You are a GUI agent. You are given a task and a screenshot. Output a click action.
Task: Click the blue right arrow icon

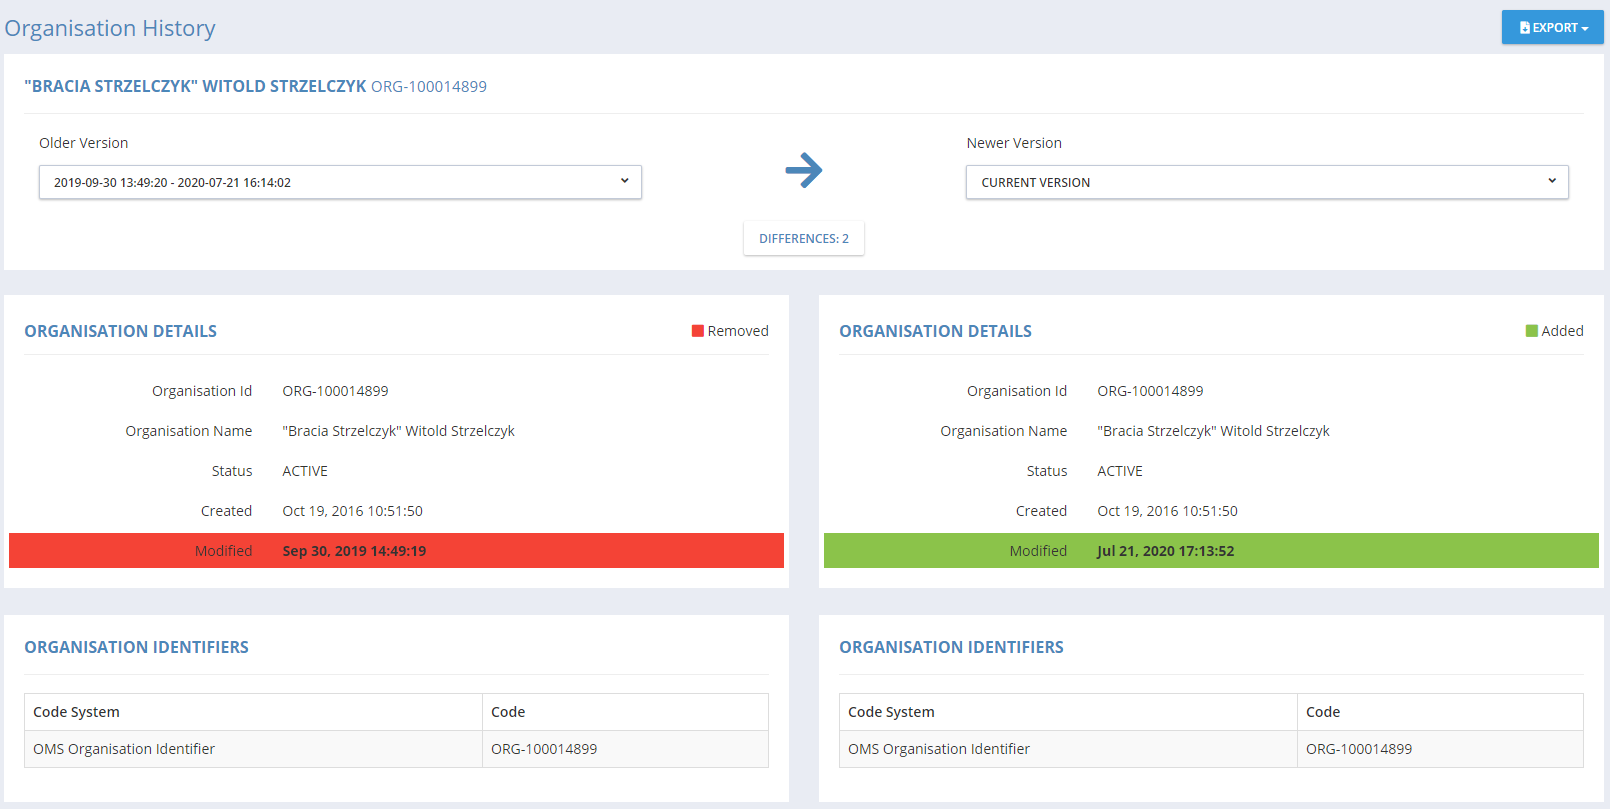tap(803, 170)
